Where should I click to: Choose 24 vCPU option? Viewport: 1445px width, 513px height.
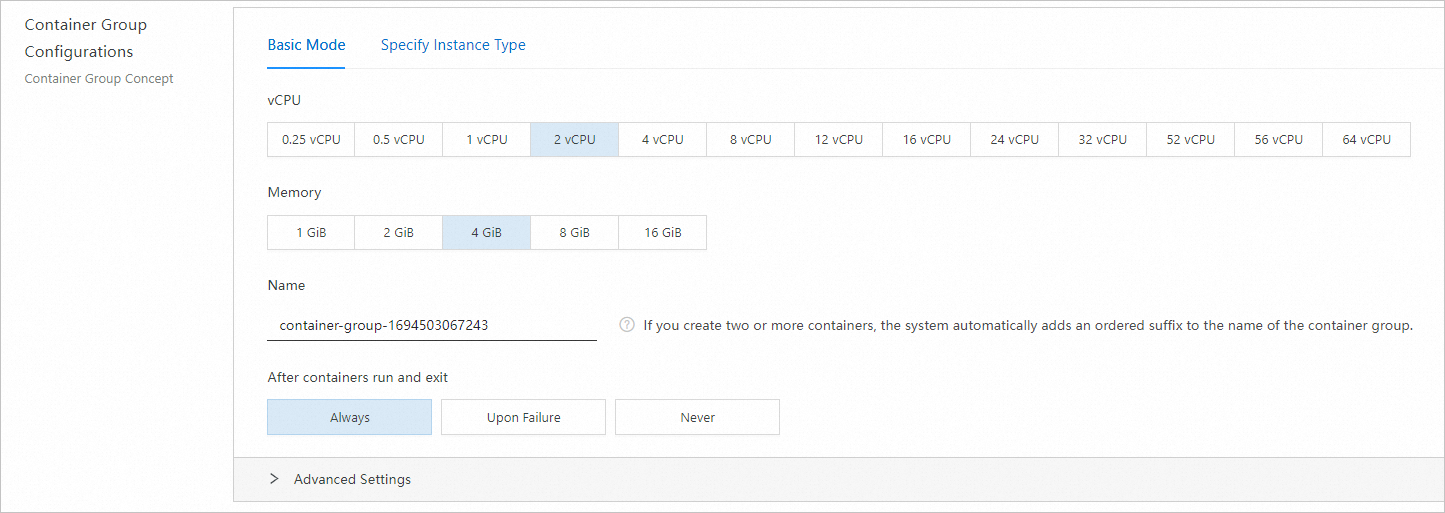coord(1015,140)
